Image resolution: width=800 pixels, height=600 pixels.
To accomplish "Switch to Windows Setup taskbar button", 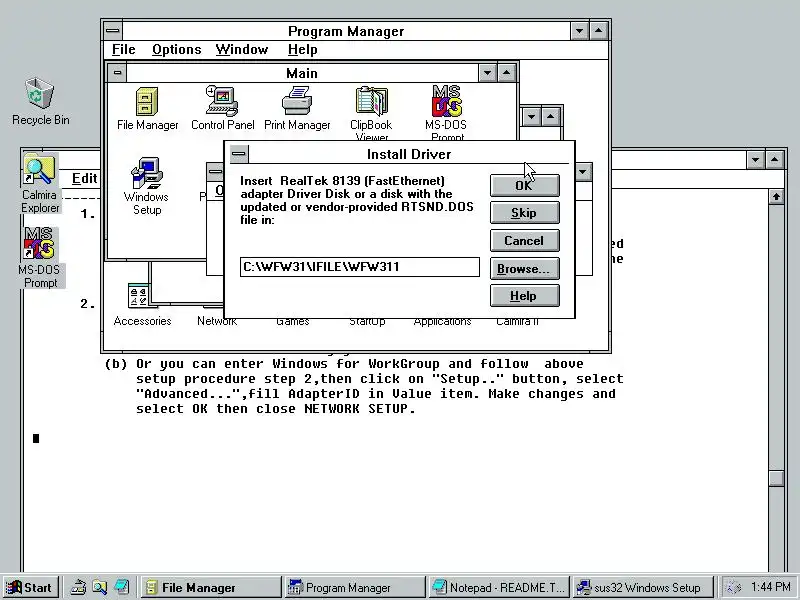I will point(643,587).
